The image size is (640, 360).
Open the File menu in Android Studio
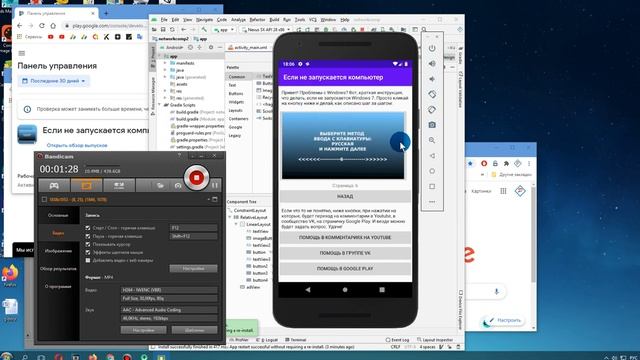(x=164, y=20)
